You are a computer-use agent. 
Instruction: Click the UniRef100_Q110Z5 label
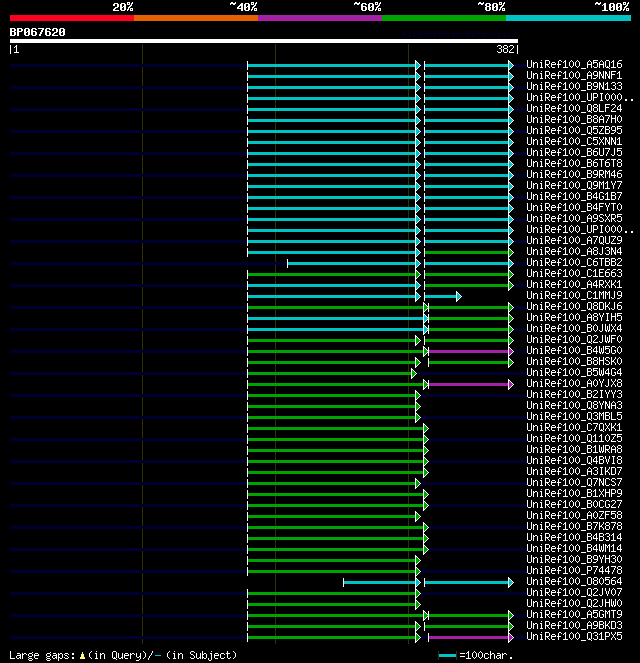point(574,438)
